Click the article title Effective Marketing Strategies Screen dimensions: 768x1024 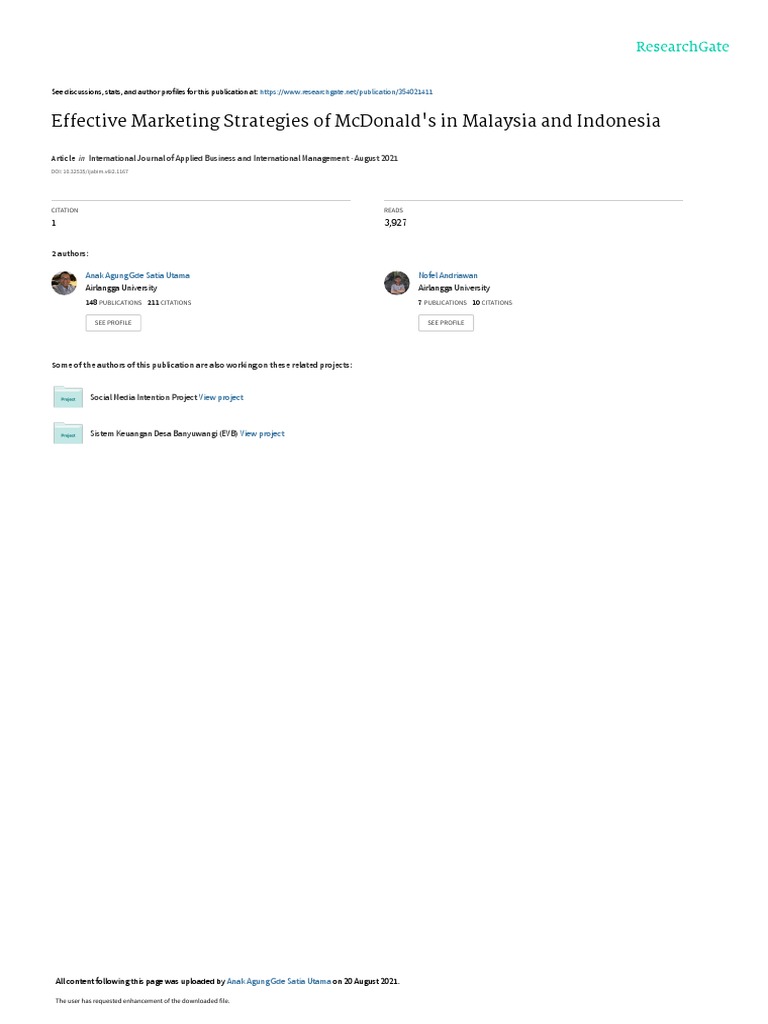tap(356, 121)
